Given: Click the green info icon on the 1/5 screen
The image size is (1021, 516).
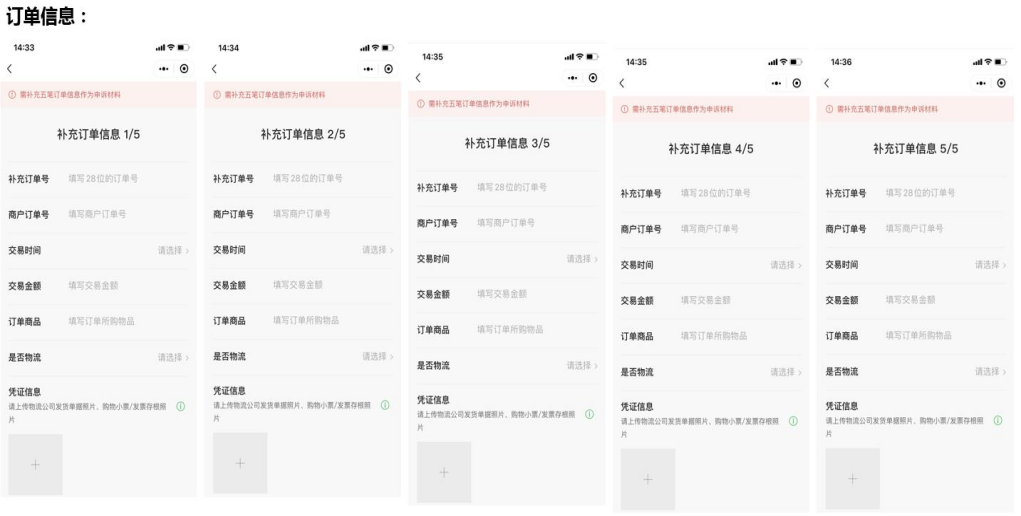Looking at the screenshot, I should coord(181,406).
